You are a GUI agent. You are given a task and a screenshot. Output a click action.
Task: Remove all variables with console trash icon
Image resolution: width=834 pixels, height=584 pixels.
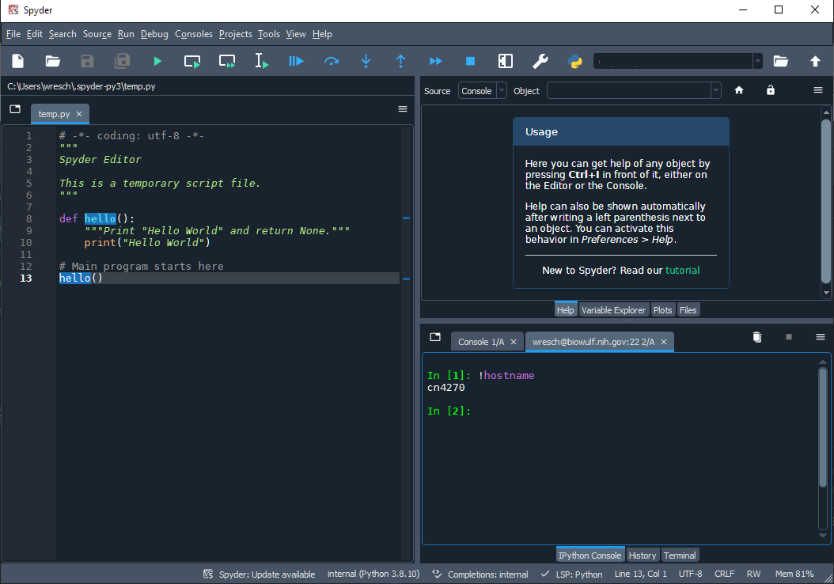[757, 338]
